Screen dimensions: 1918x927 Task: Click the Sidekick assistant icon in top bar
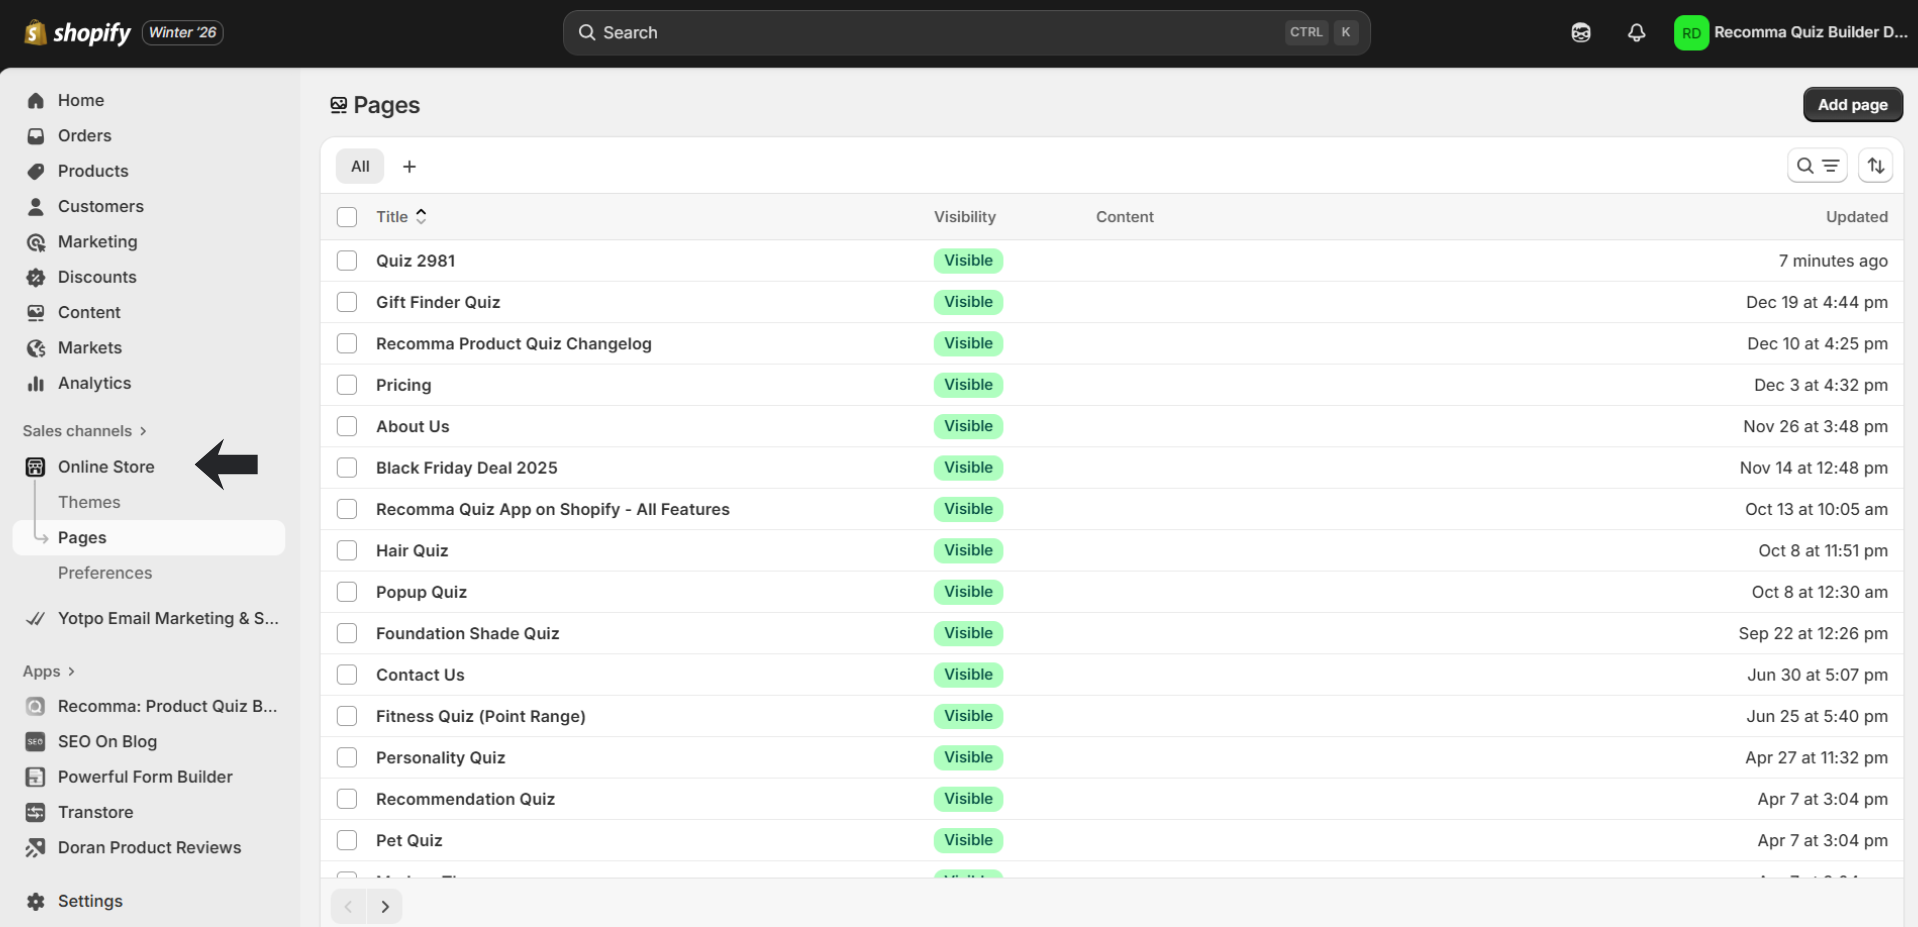(1580, 33)
